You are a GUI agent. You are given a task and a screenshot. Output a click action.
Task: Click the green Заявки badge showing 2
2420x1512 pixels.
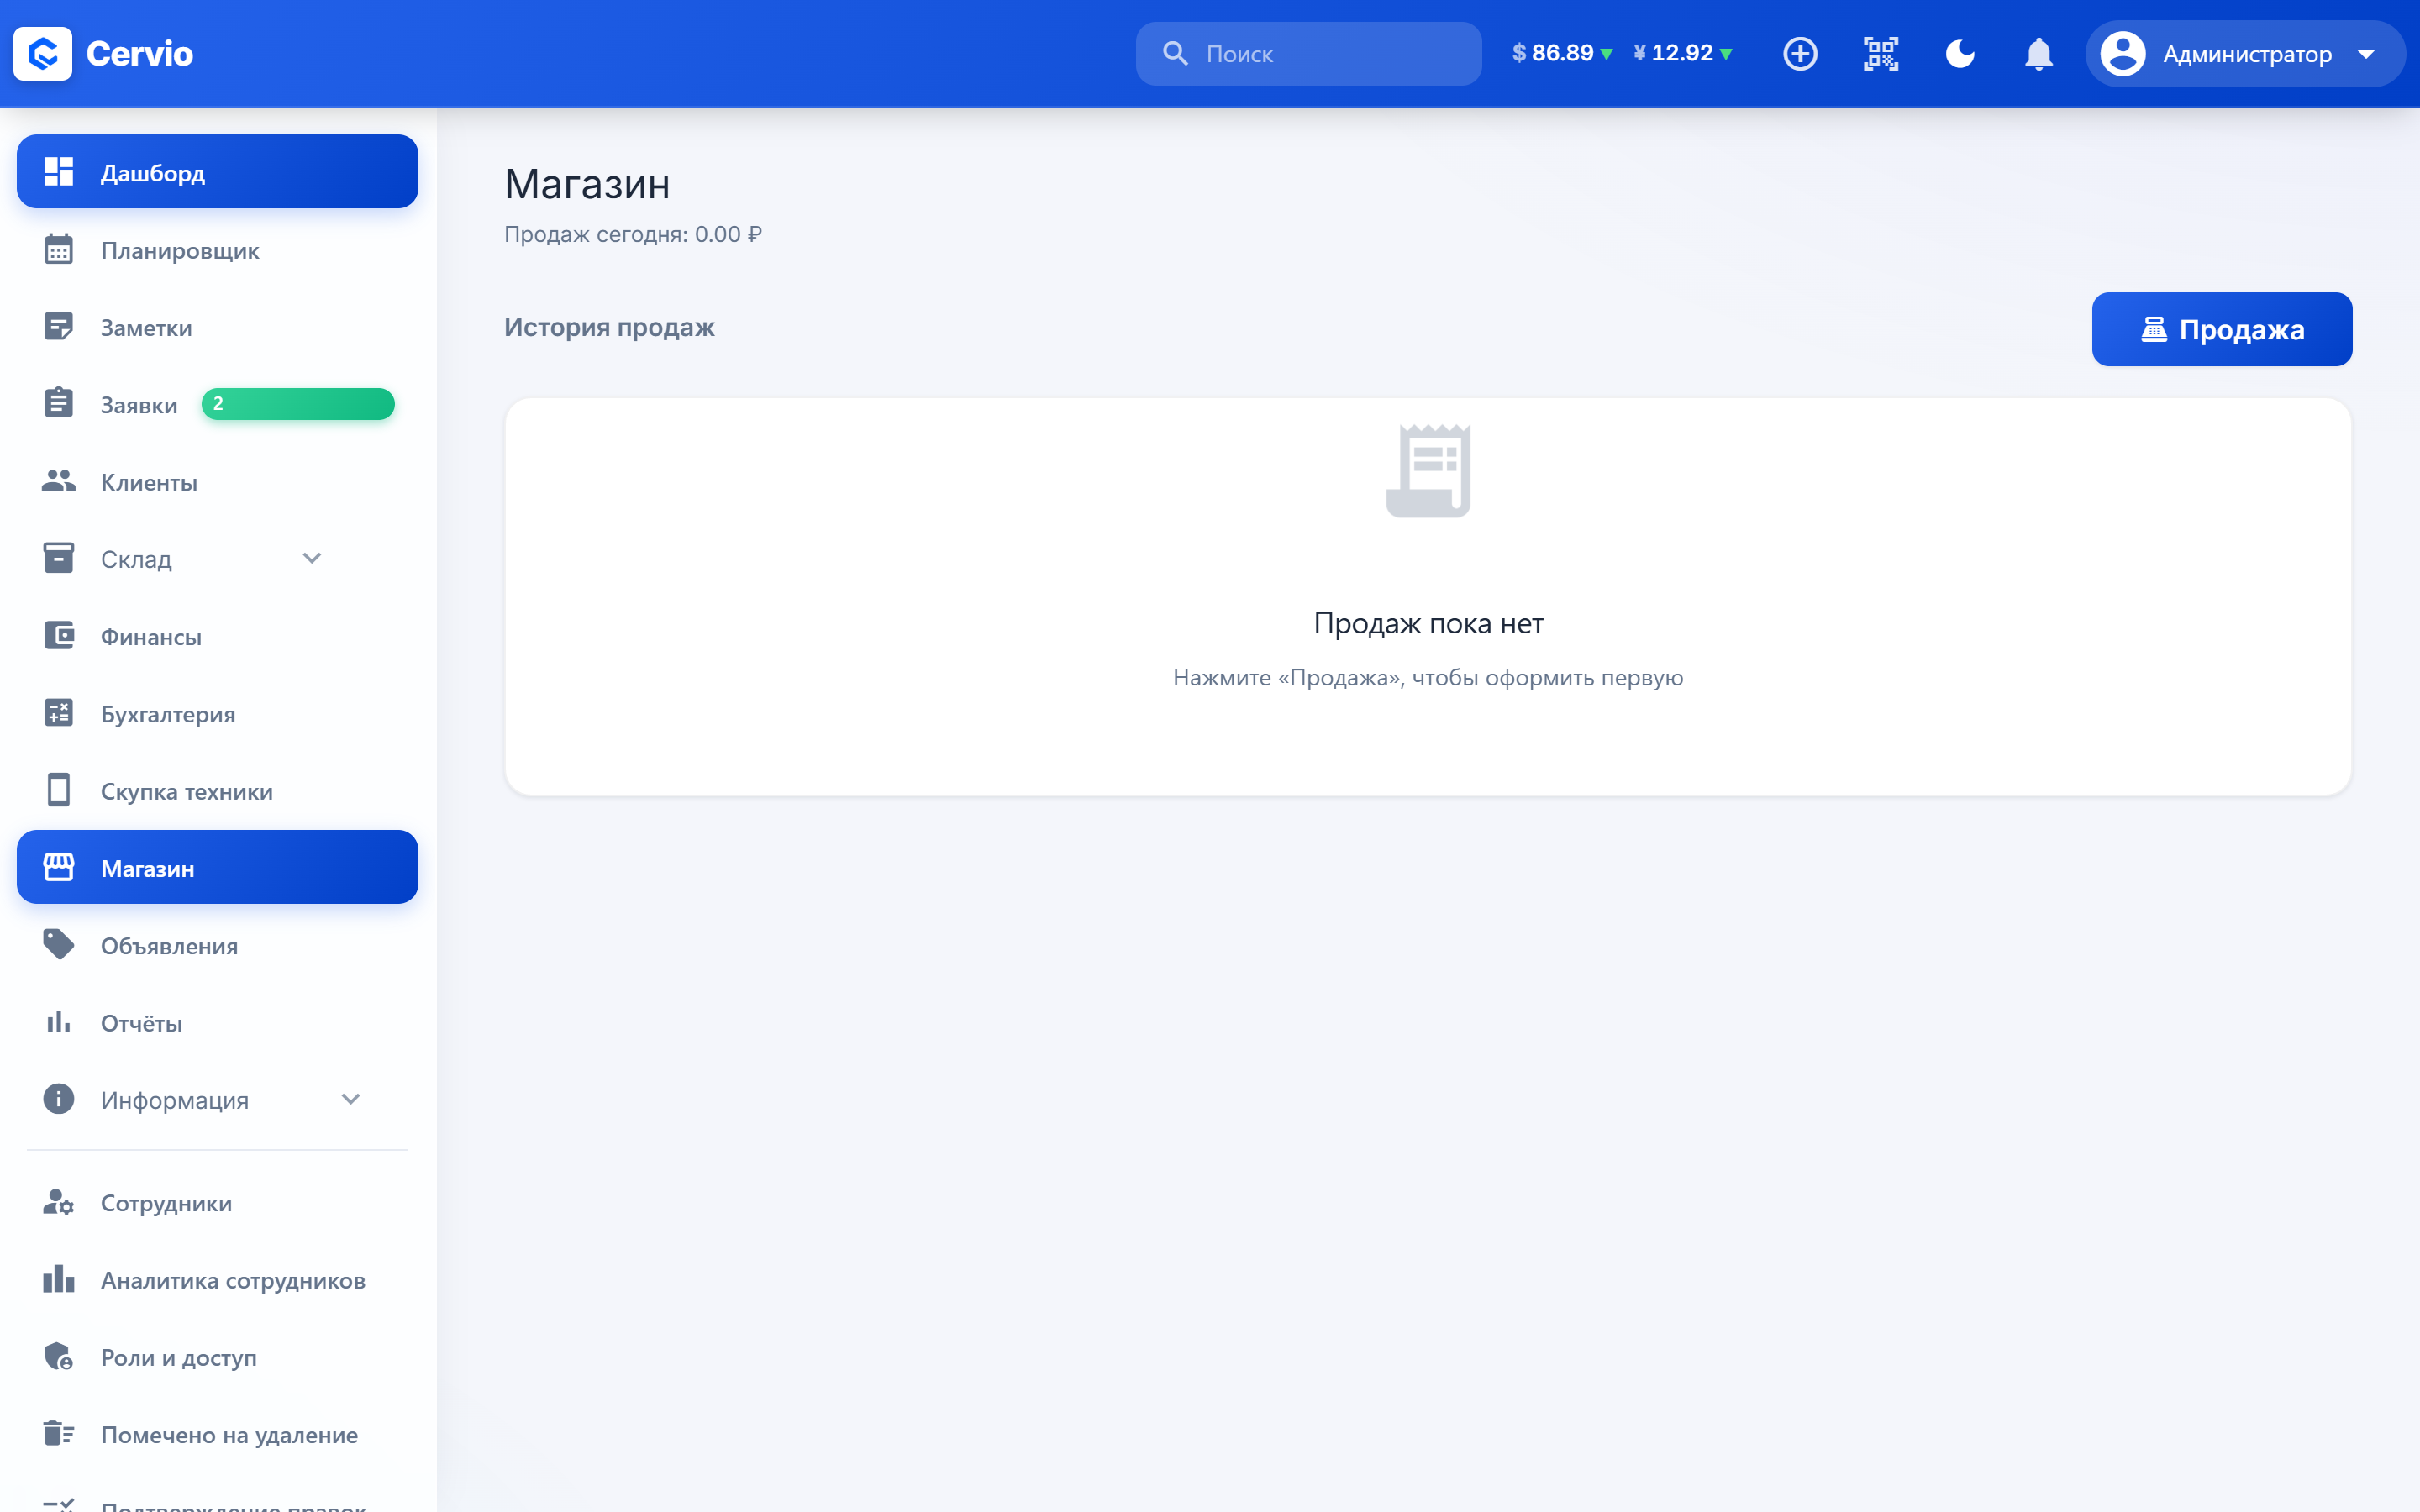[298, 403]
